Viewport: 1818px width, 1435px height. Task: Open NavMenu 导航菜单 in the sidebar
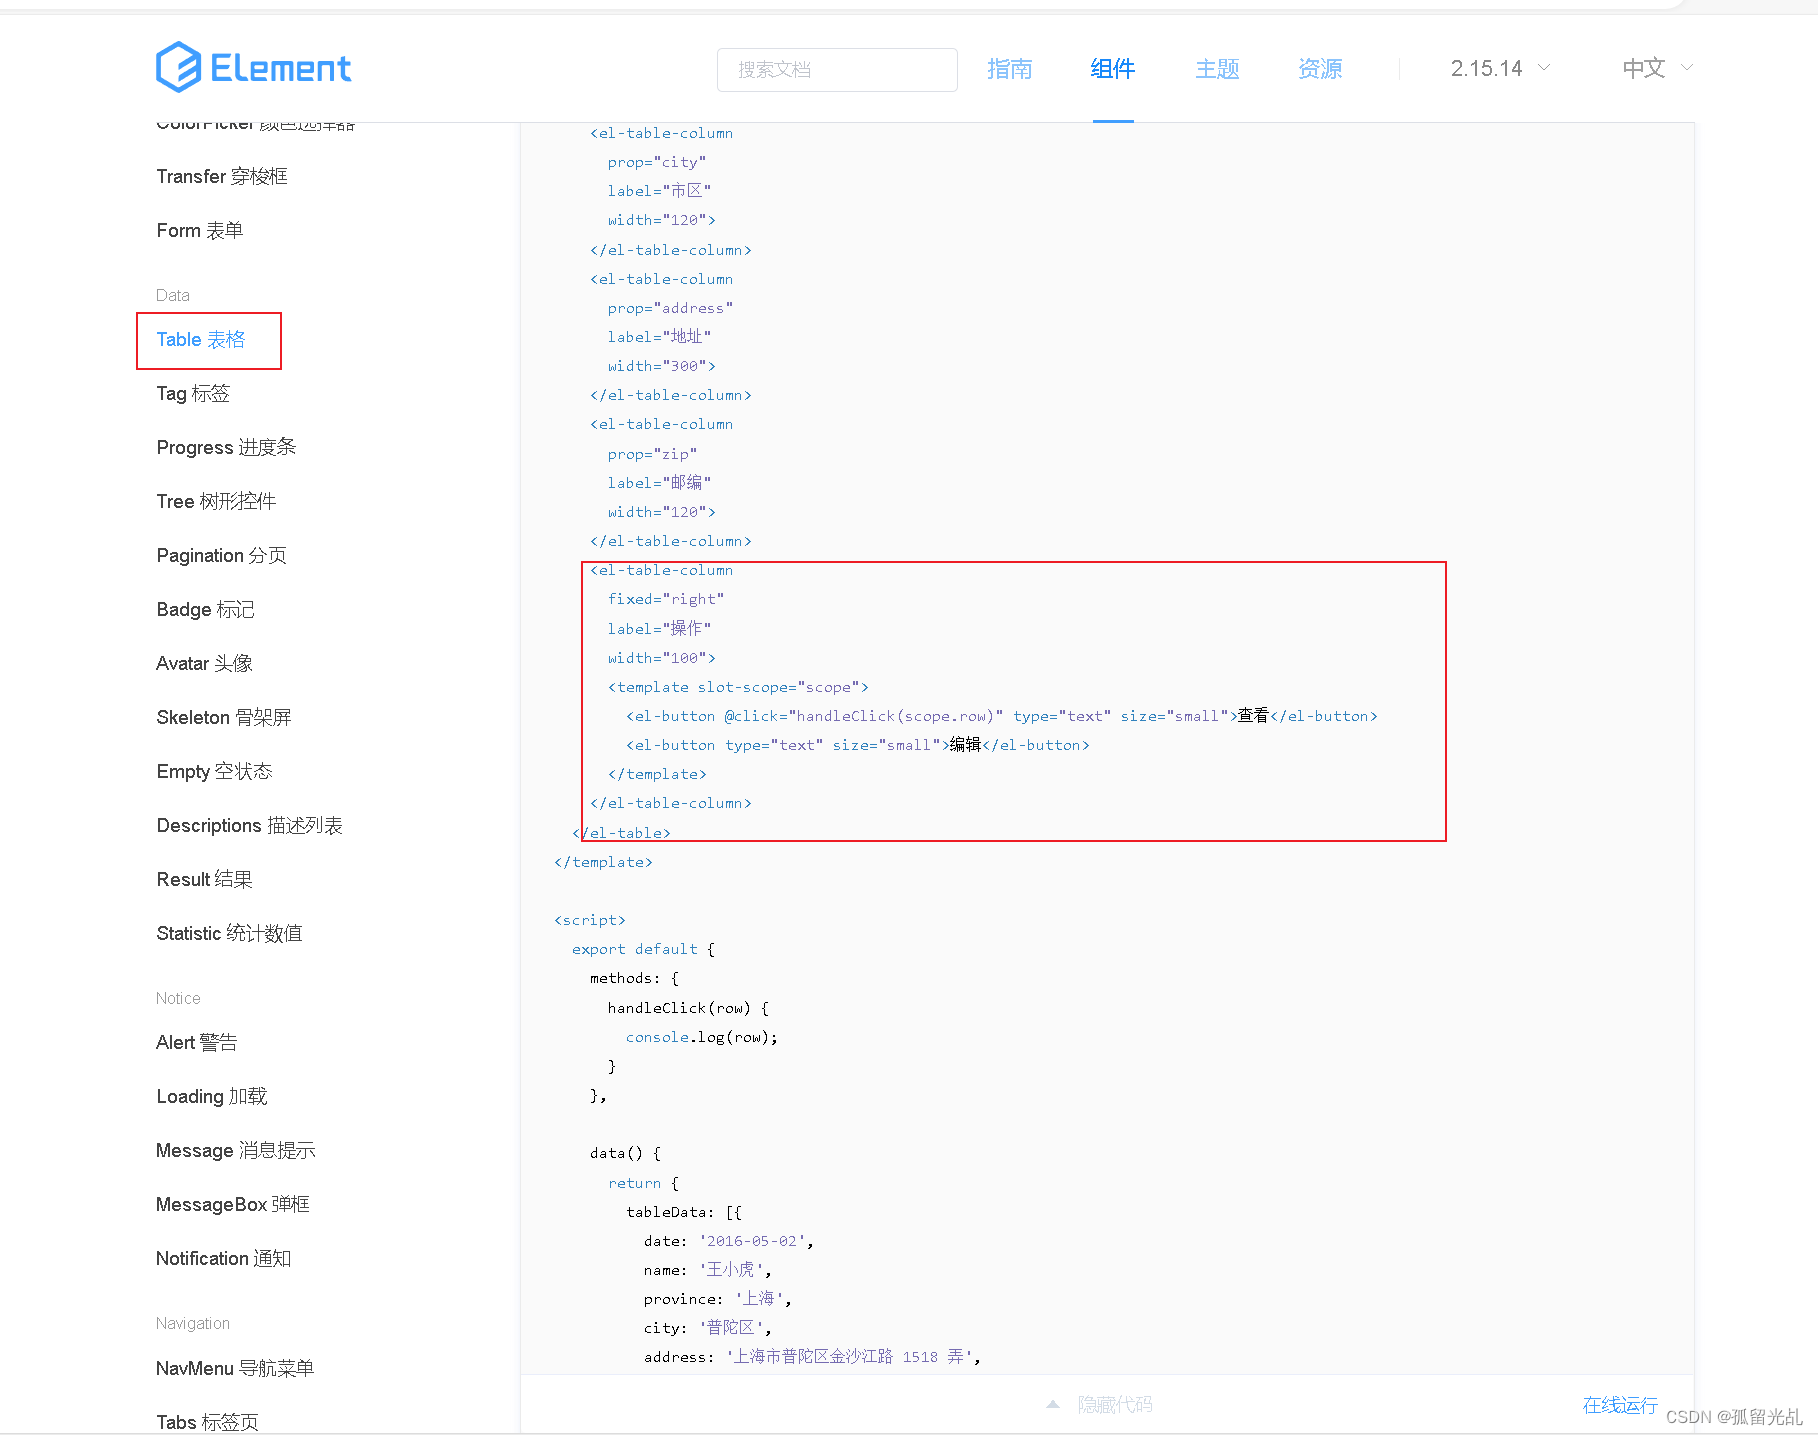tap(235, 1368)
